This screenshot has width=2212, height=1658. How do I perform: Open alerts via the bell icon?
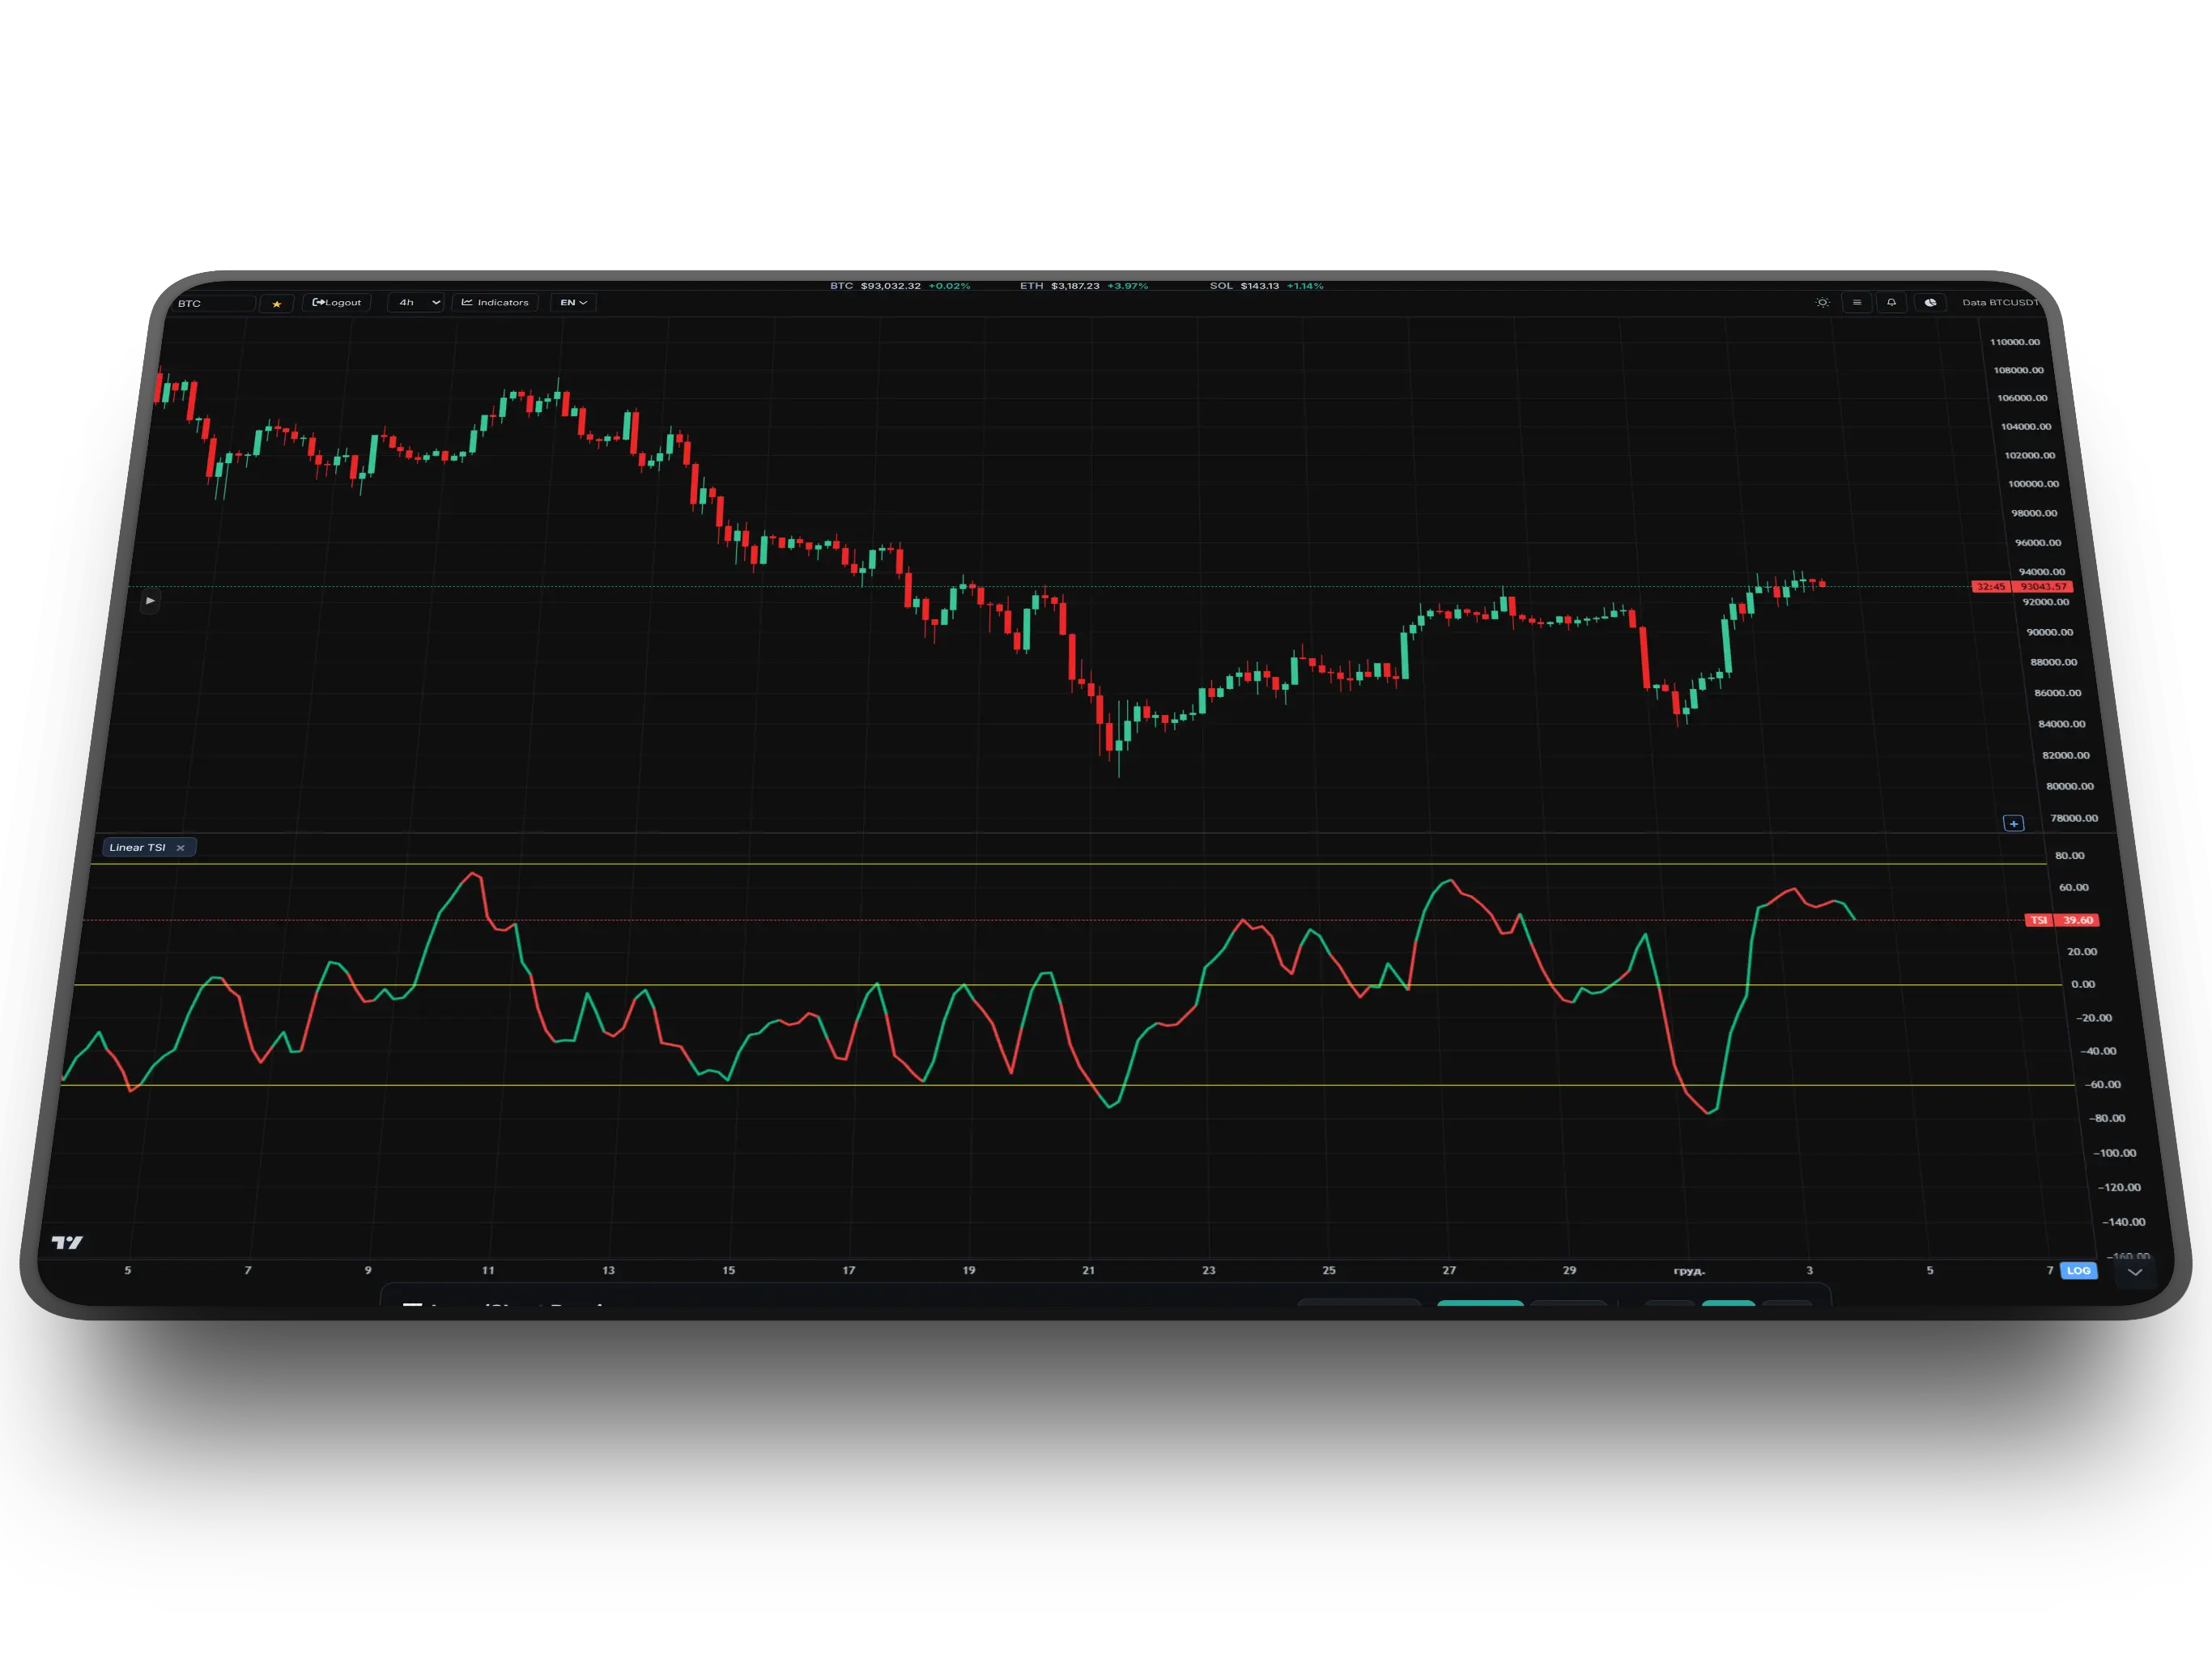click(1891, 303)
